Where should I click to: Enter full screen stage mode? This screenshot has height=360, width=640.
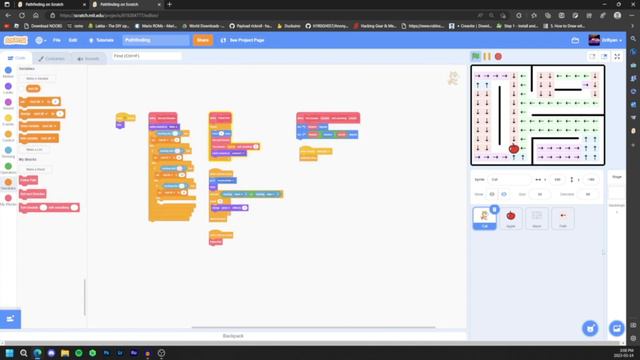pyautogui.click(x=617, y=56)
